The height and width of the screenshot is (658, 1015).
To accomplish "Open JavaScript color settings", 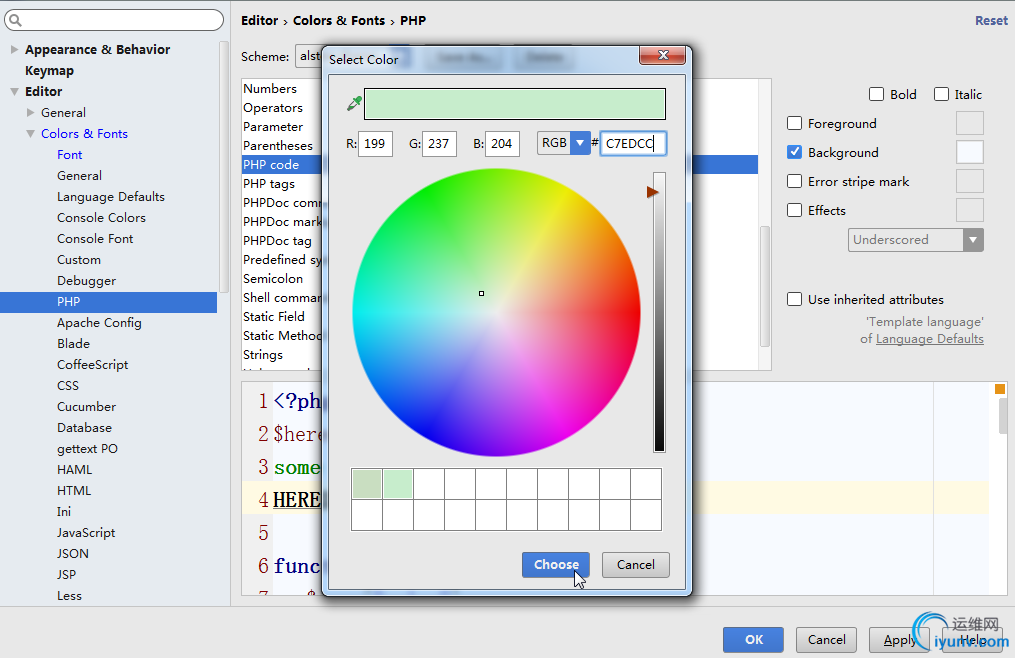I will click(86, 532).
